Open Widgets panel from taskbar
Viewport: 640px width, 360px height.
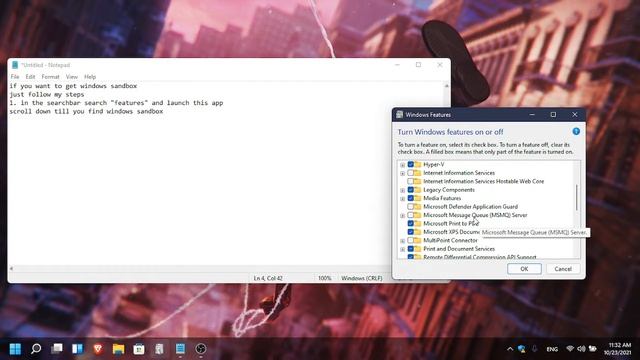77,349
